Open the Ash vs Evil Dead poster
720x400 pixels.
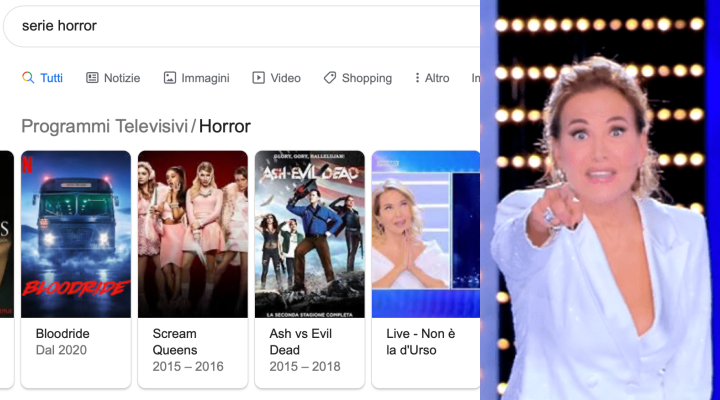click(310, 234)
